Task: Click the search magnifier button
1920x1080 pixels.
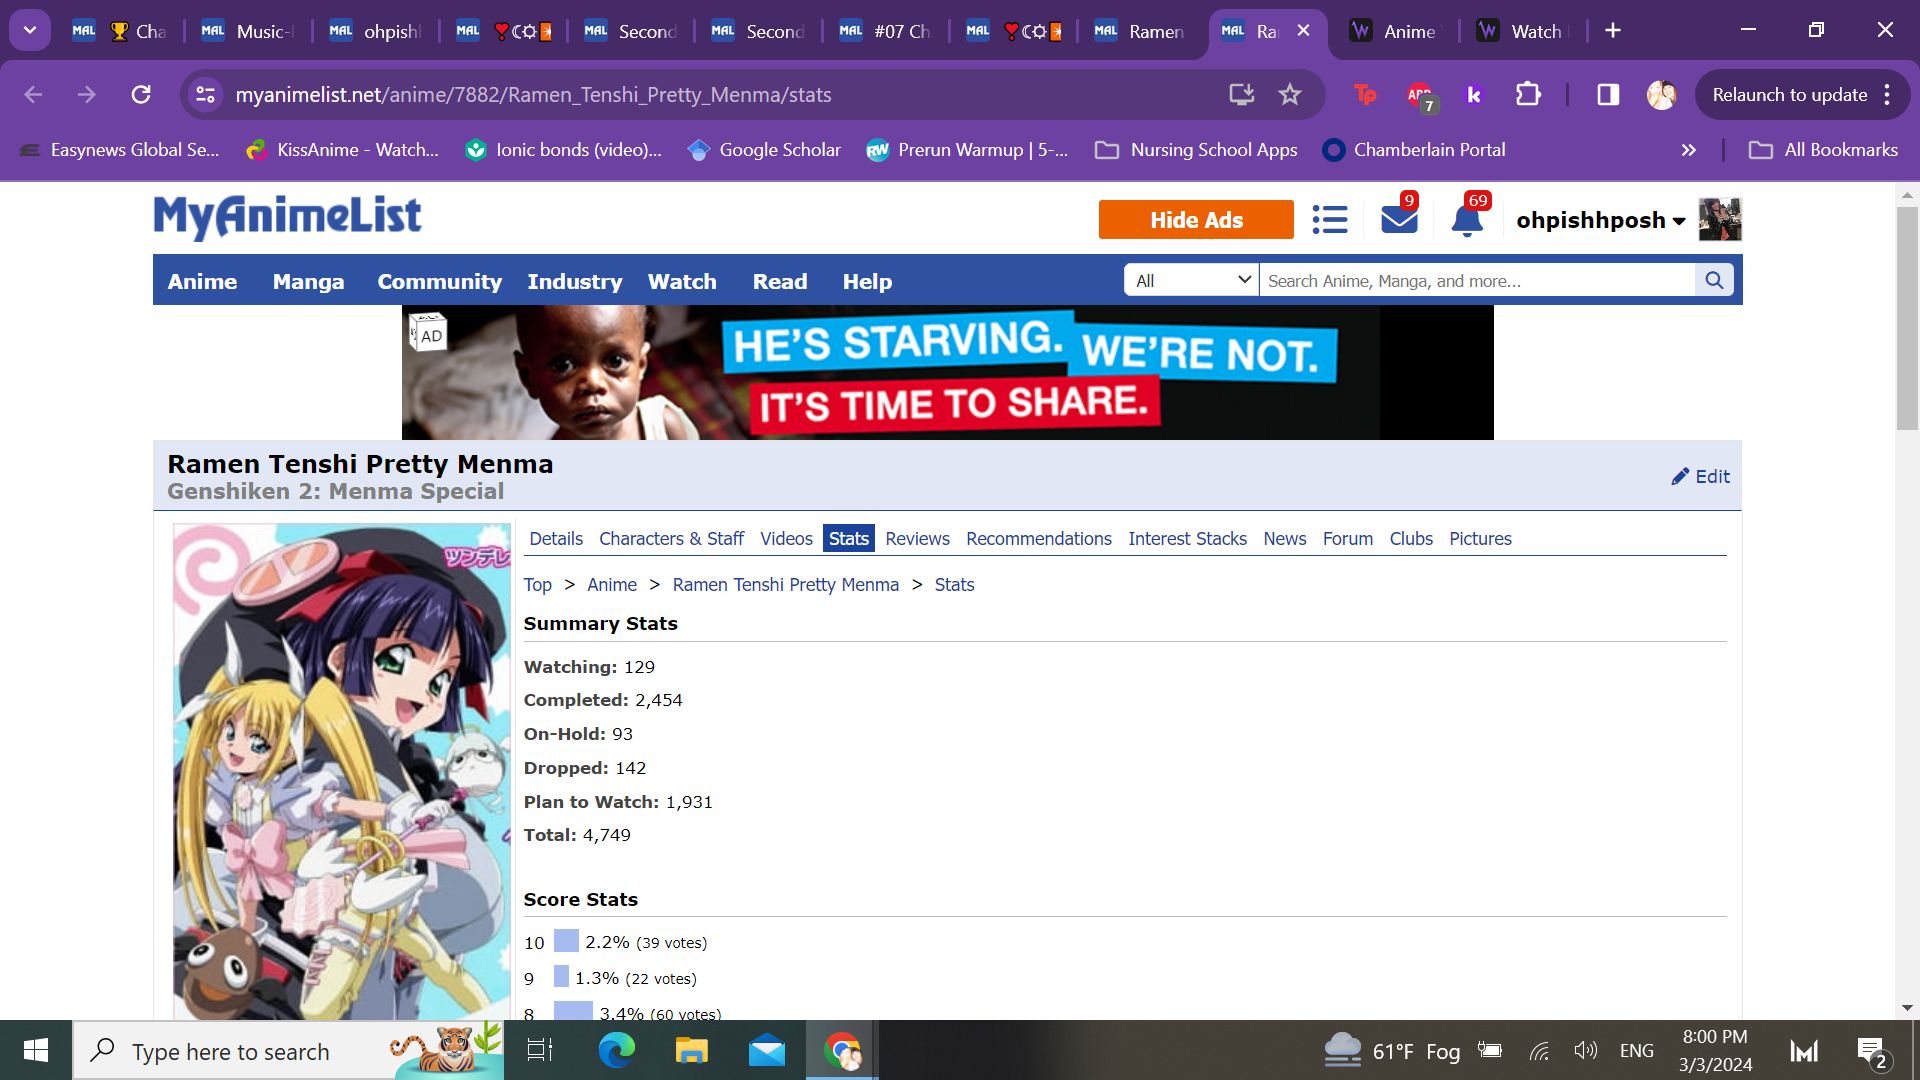Action: pos(1714,281)
